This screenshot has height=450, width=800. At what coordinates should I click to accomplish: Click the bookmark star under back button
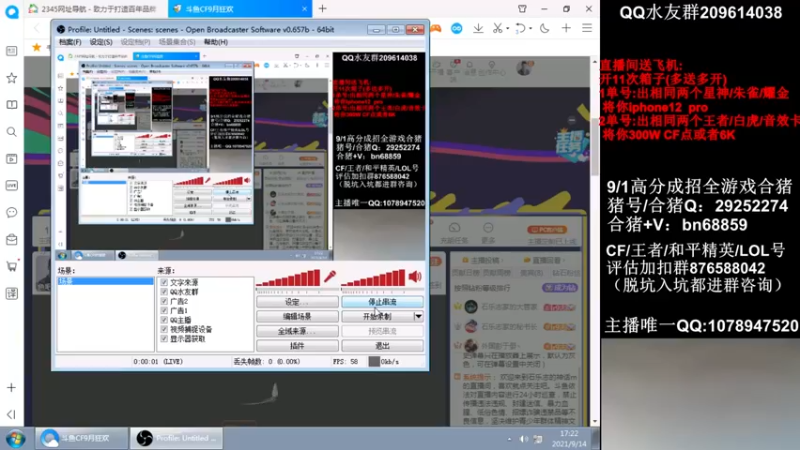(37, 47)
